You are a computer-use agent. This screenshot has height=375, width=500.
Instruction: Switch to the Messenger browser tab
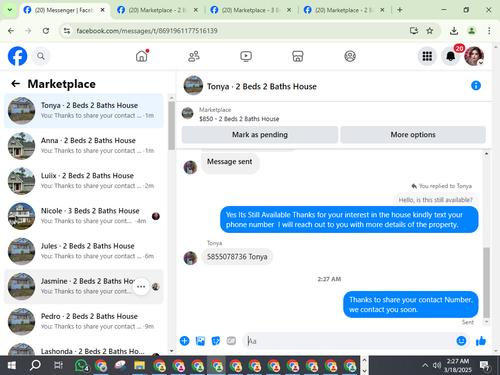coord(63,10)
